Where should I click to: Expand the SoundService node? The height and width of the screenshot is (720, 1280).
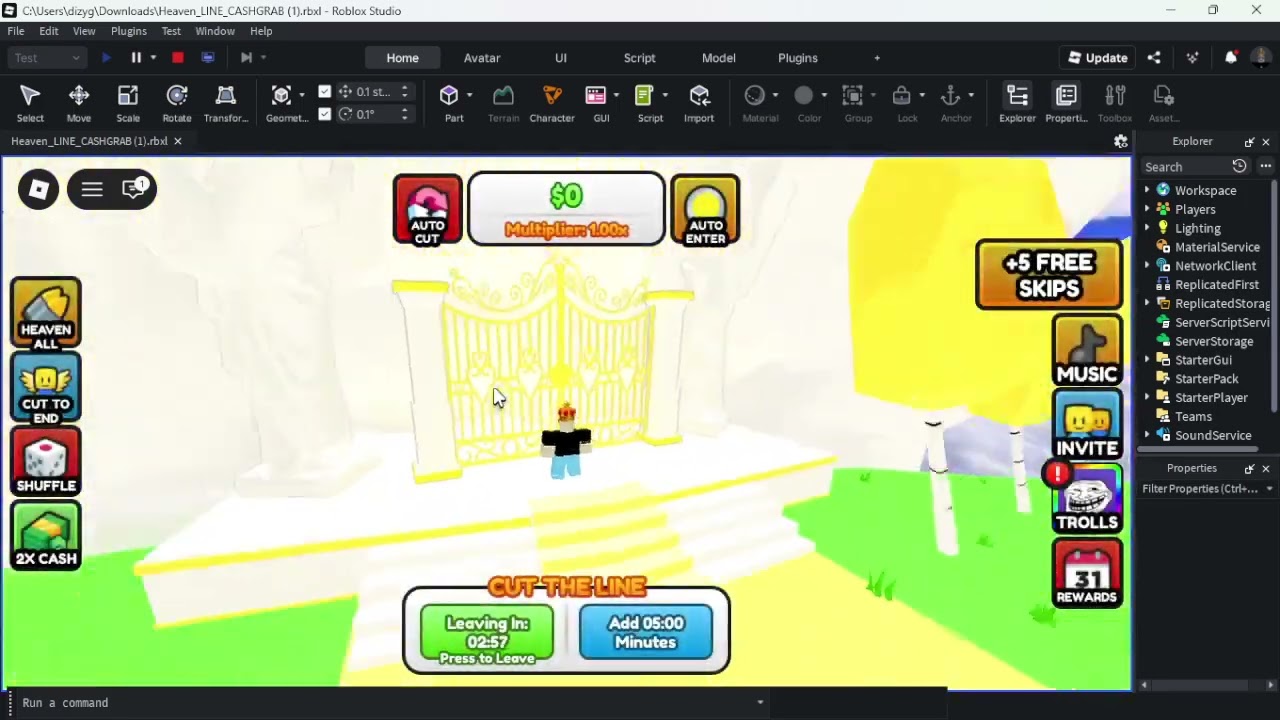(1147, 436)
